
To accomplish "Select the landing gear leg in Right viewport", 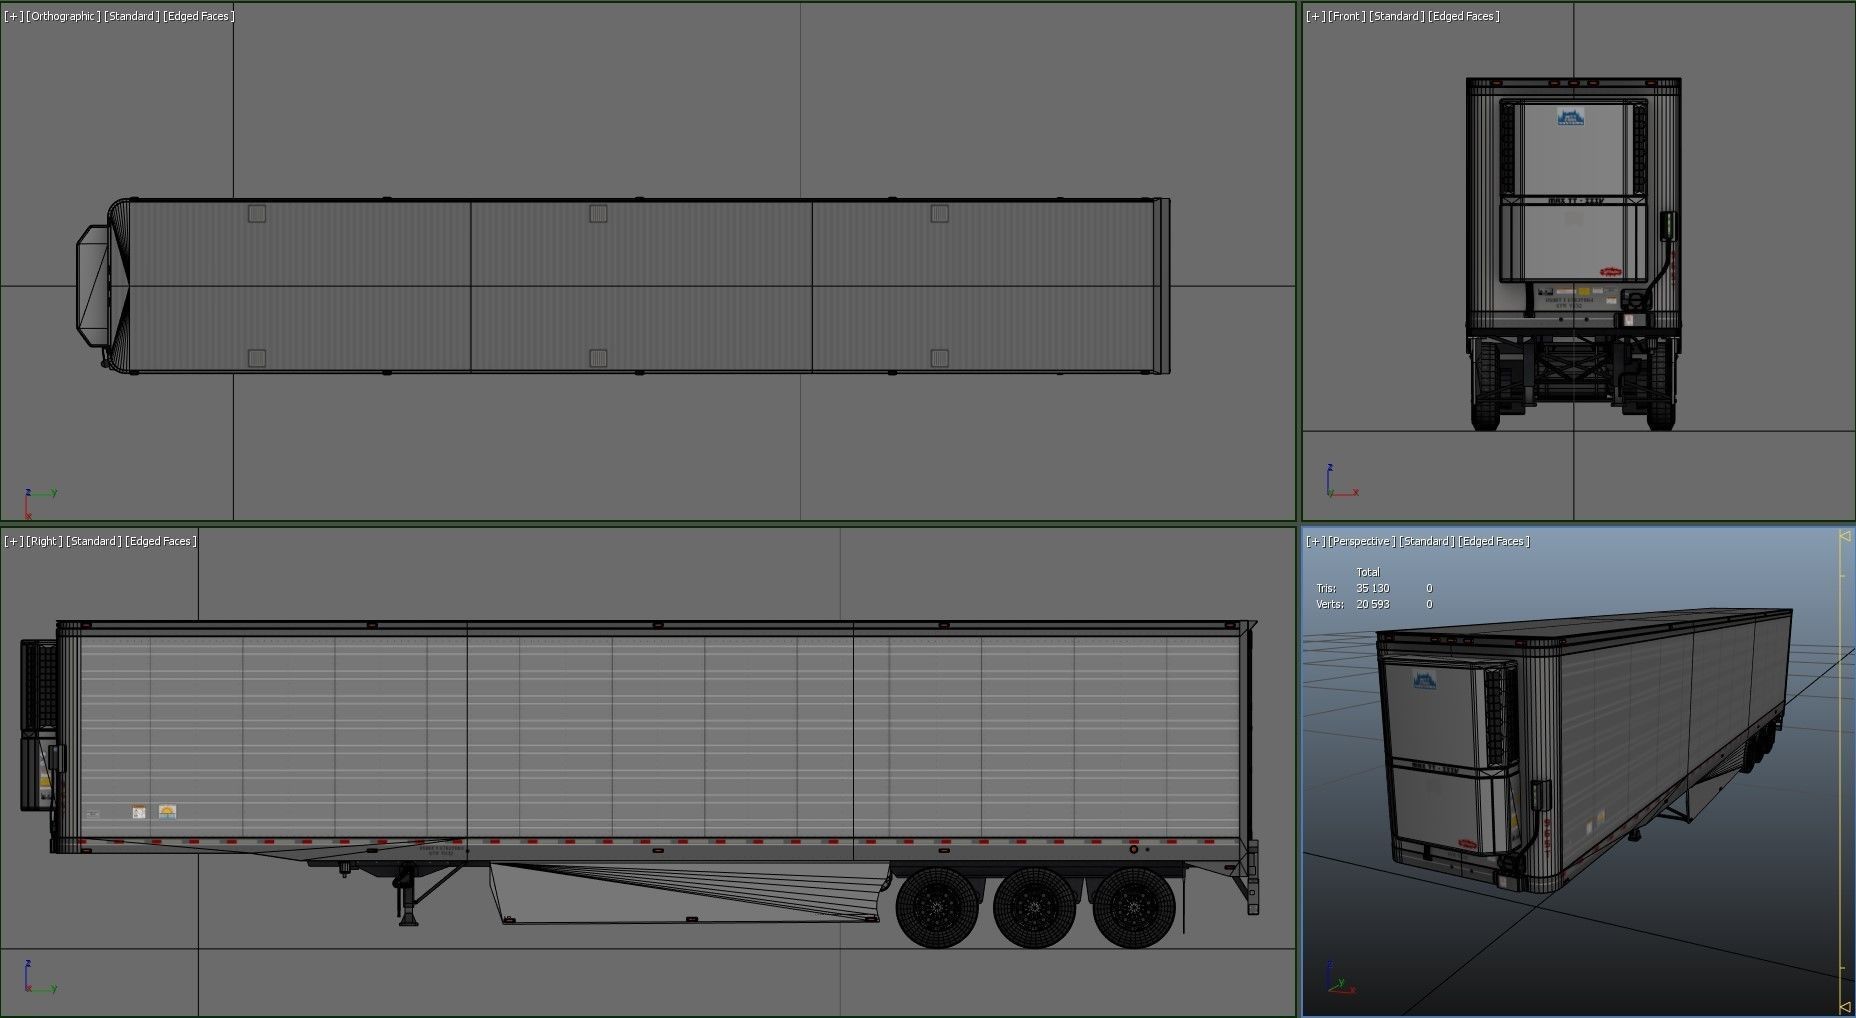I will click(408, 895).
